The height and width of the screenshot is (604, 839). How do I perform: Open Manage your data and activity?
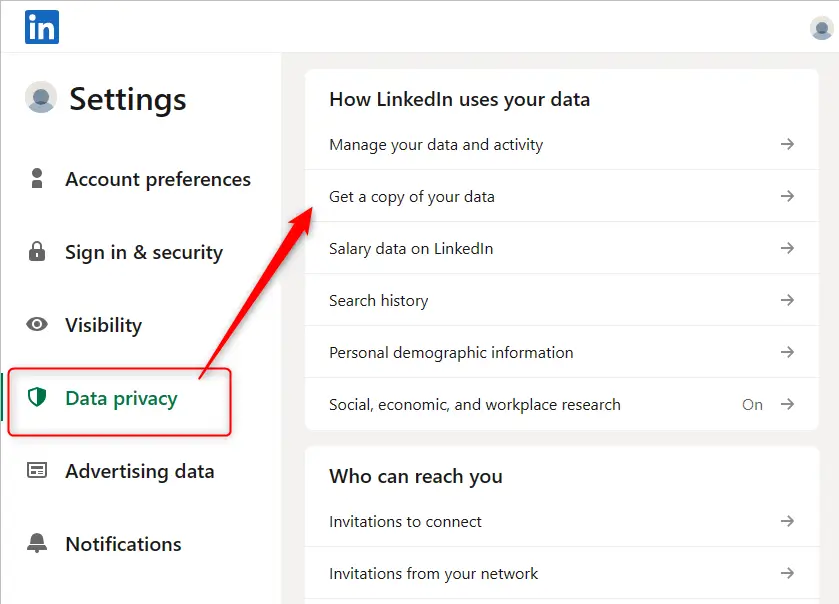[x=435, y=144]
